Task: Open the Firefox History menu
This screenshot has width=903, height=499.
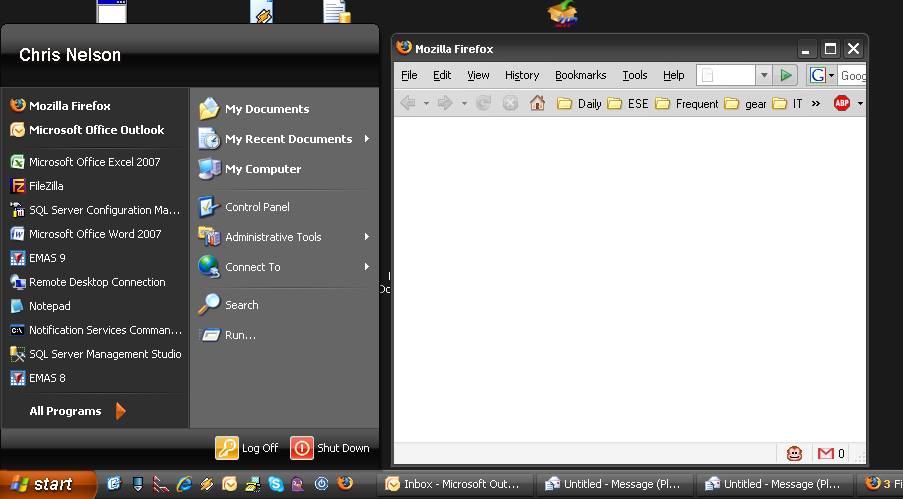Action: (522, 75)
